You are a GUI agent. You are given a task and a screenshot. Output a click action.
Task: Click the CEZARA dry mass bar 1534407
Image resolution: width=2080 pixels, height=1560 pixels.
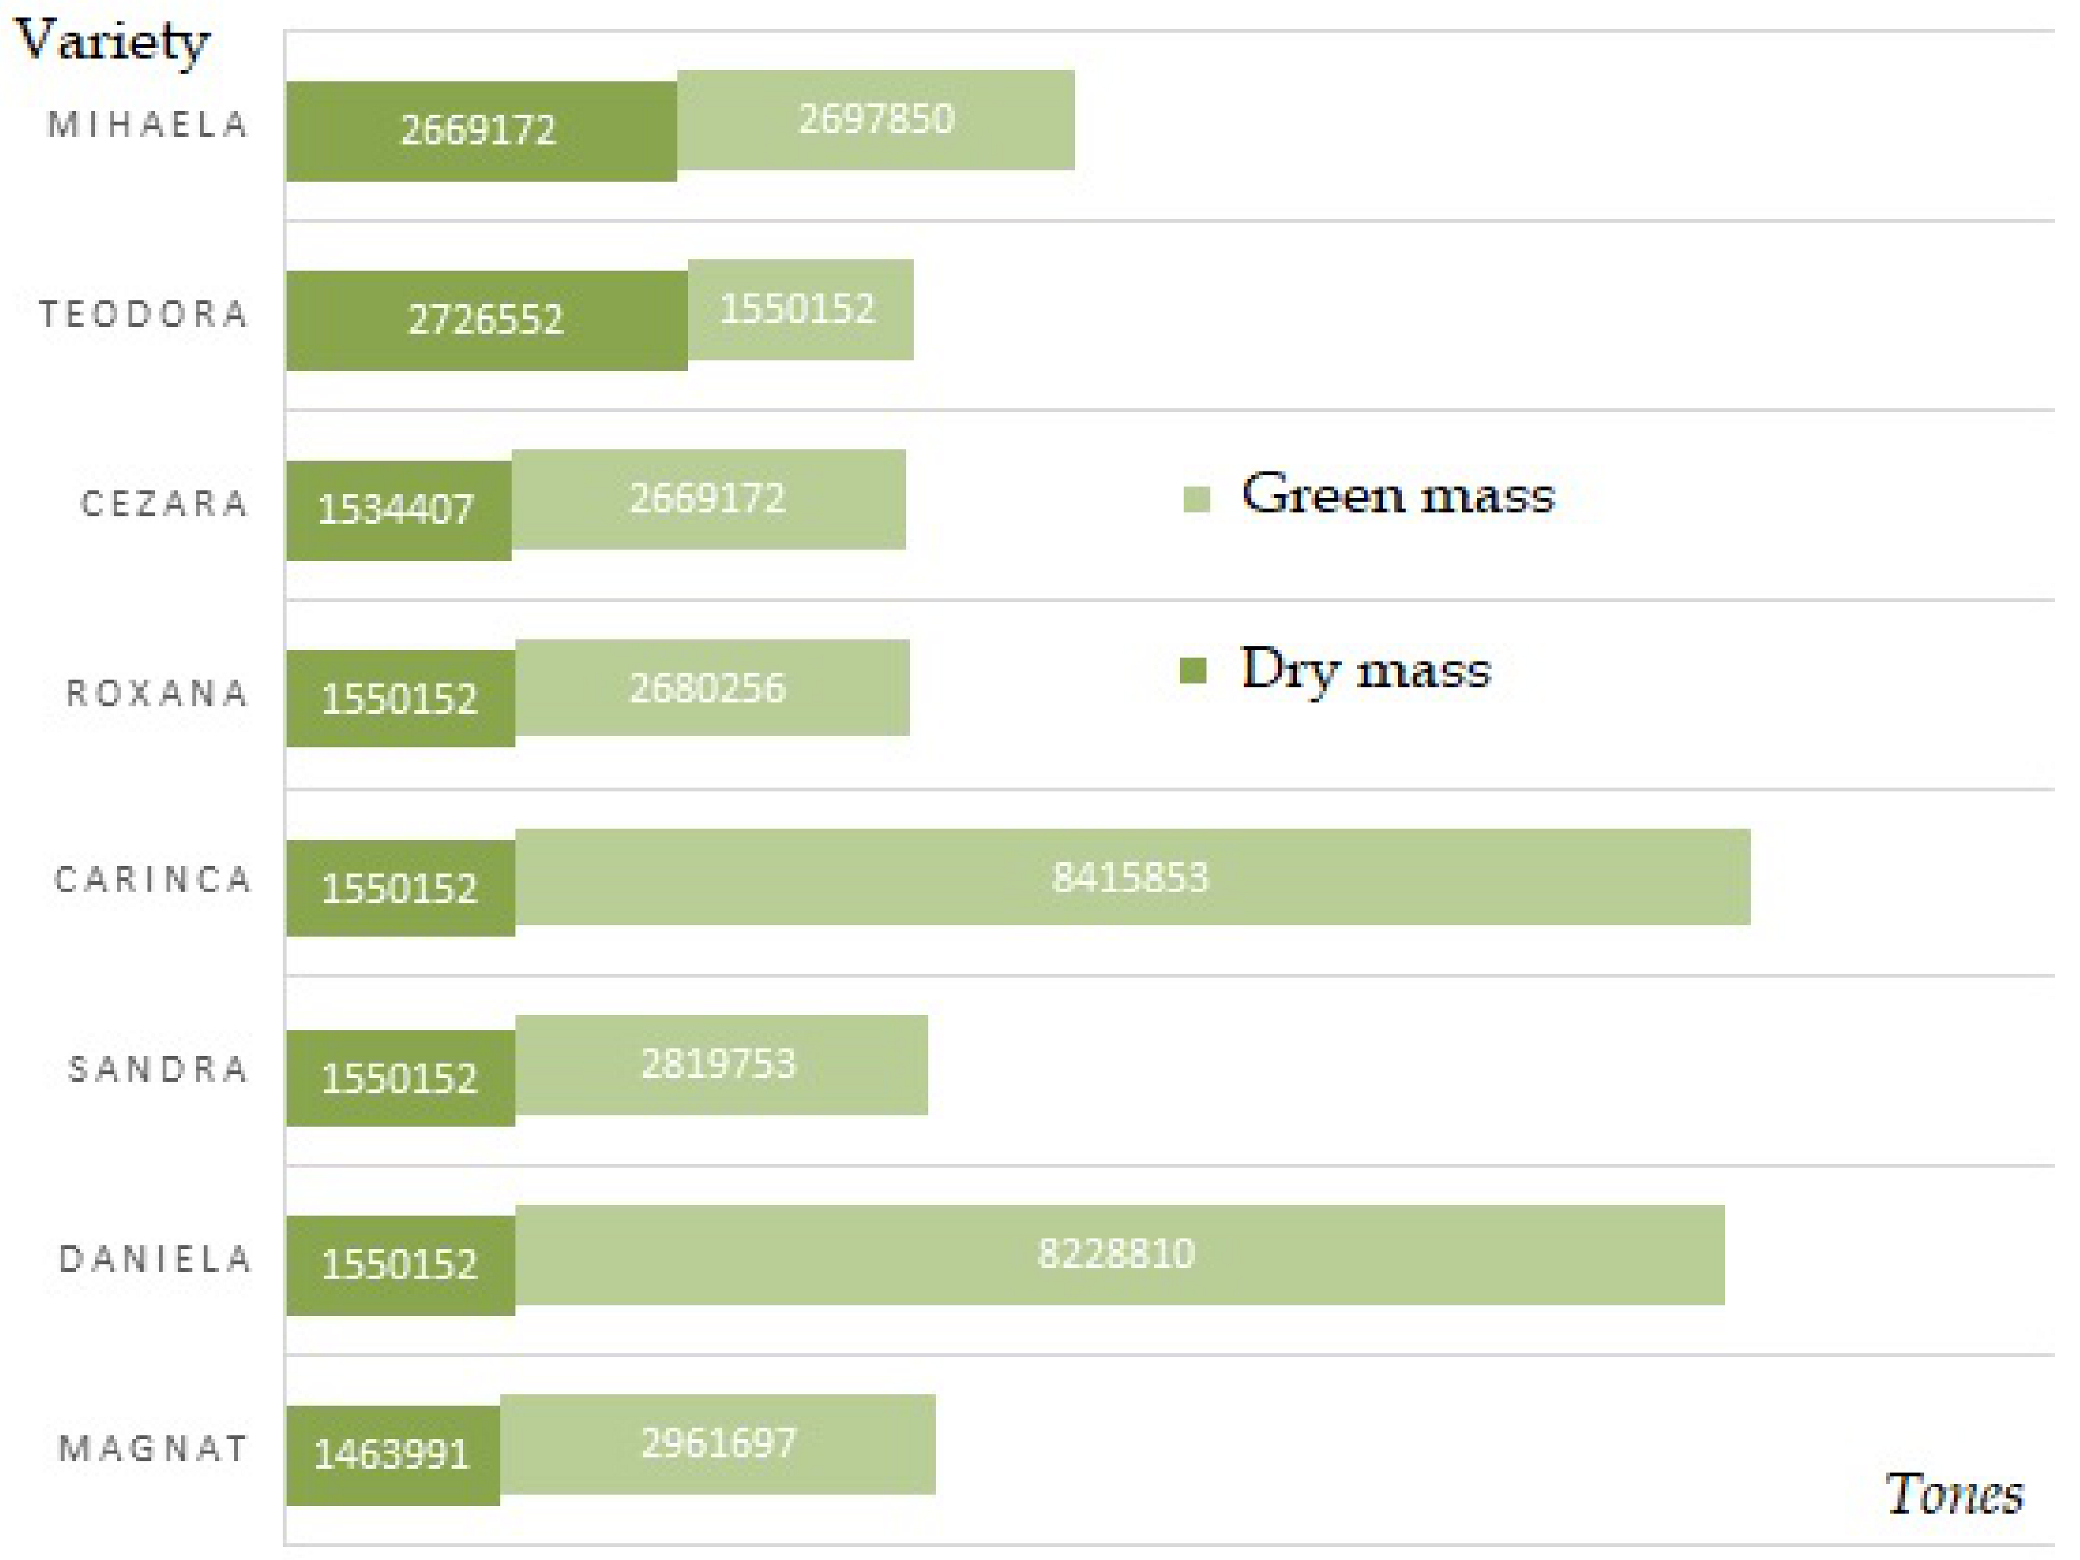point(398,510)
